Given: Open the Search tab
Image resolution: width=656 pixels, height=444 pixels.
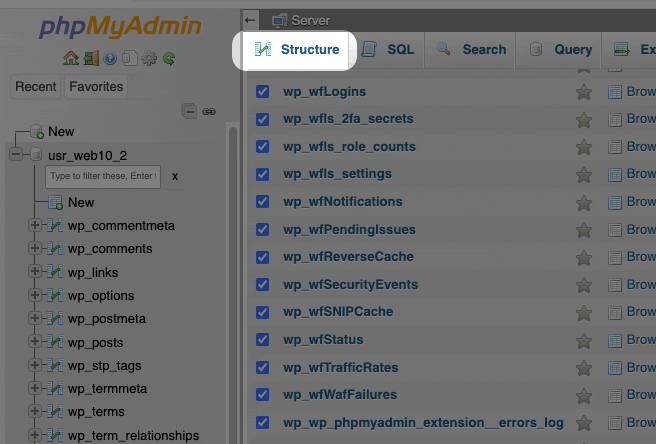Looking at the screenshot, I should pos(470,49).
